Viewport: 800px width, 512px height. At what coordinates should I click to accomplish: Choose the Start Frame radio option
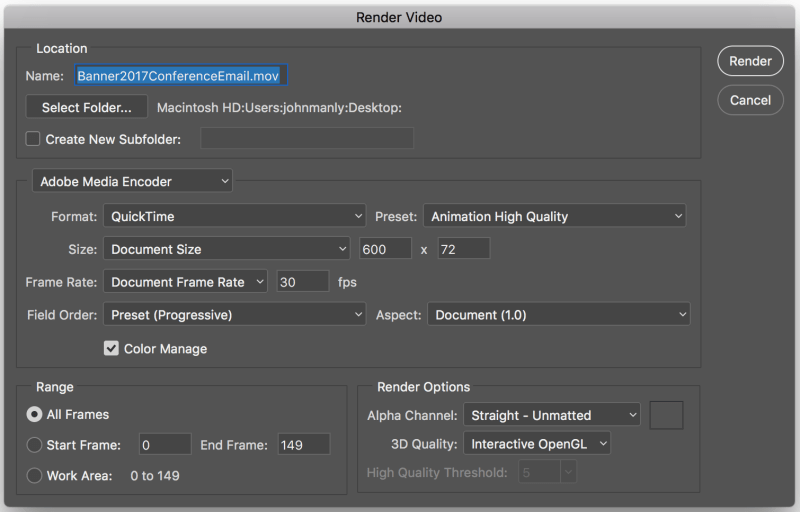[35, 445]
